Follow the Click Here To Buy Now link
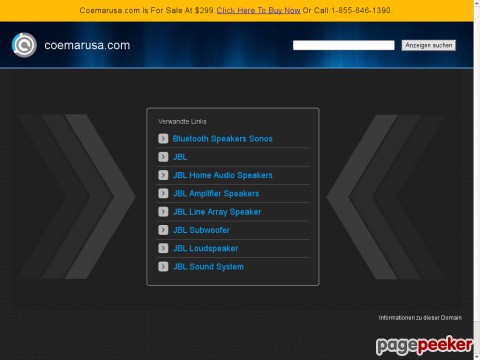The width and height of the screenshot is (480, 360). (x=258, y=10)
